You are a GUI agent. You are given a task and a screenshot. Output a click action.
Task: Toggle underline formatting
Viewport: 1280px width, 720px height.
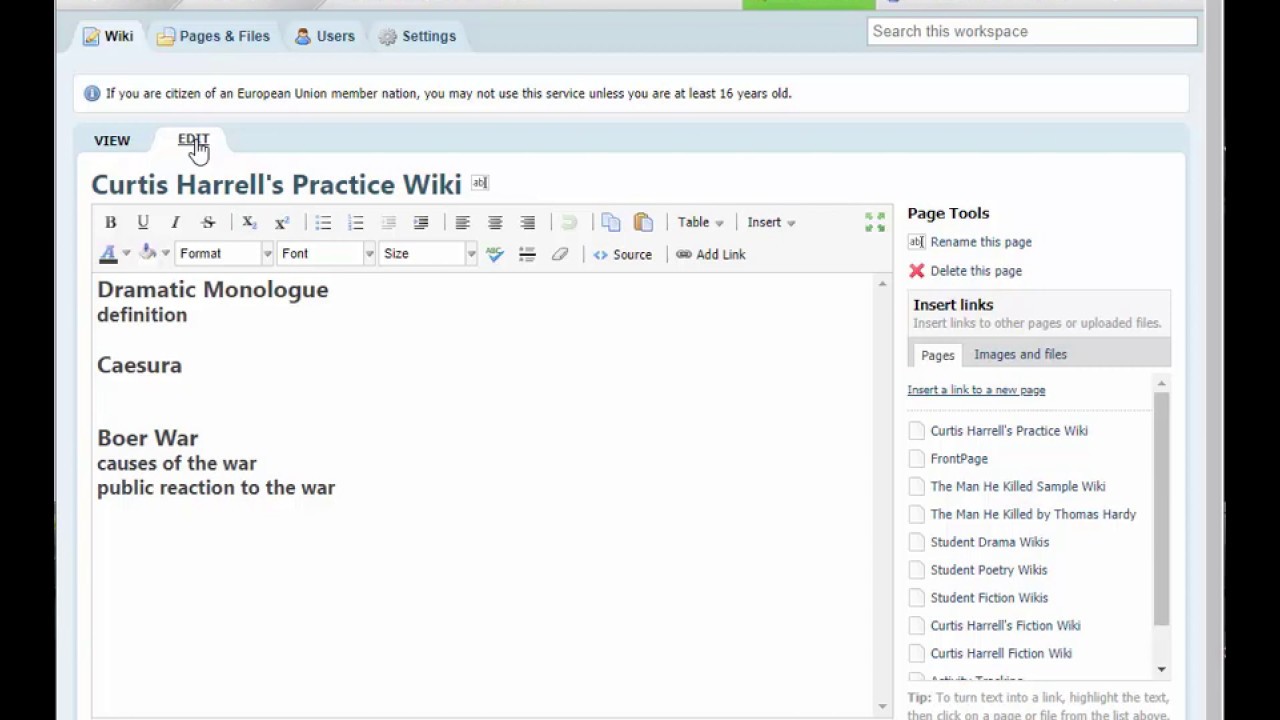click(x=143, y=222)
